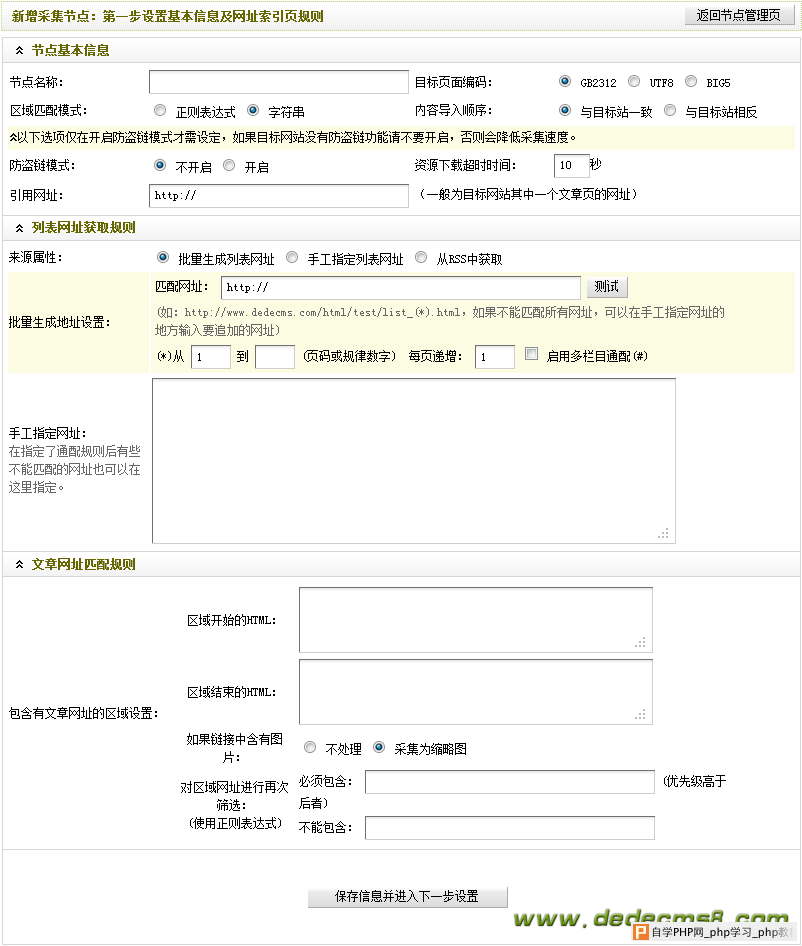Click 返回节点管理页 button
The height and width of the screenshot is (946, 802).
(739, 15)
